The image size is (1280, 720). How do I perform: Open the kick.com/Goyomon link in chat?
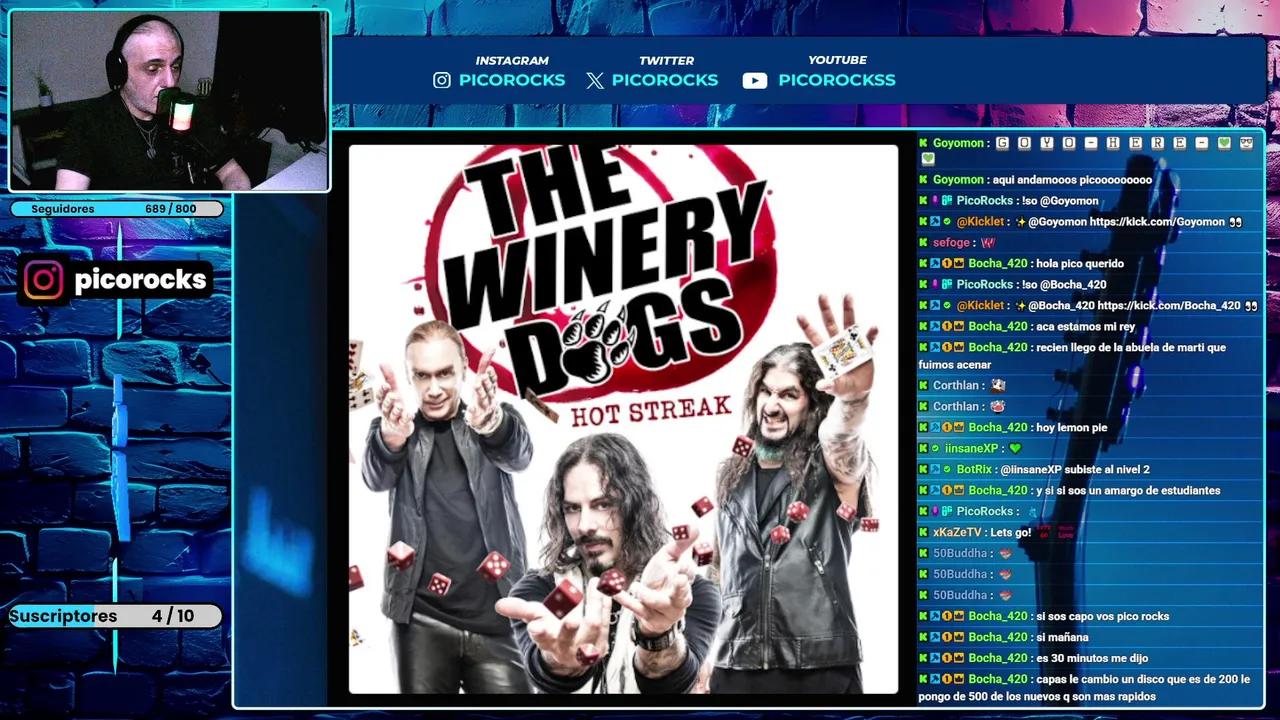click(1157, 222)
